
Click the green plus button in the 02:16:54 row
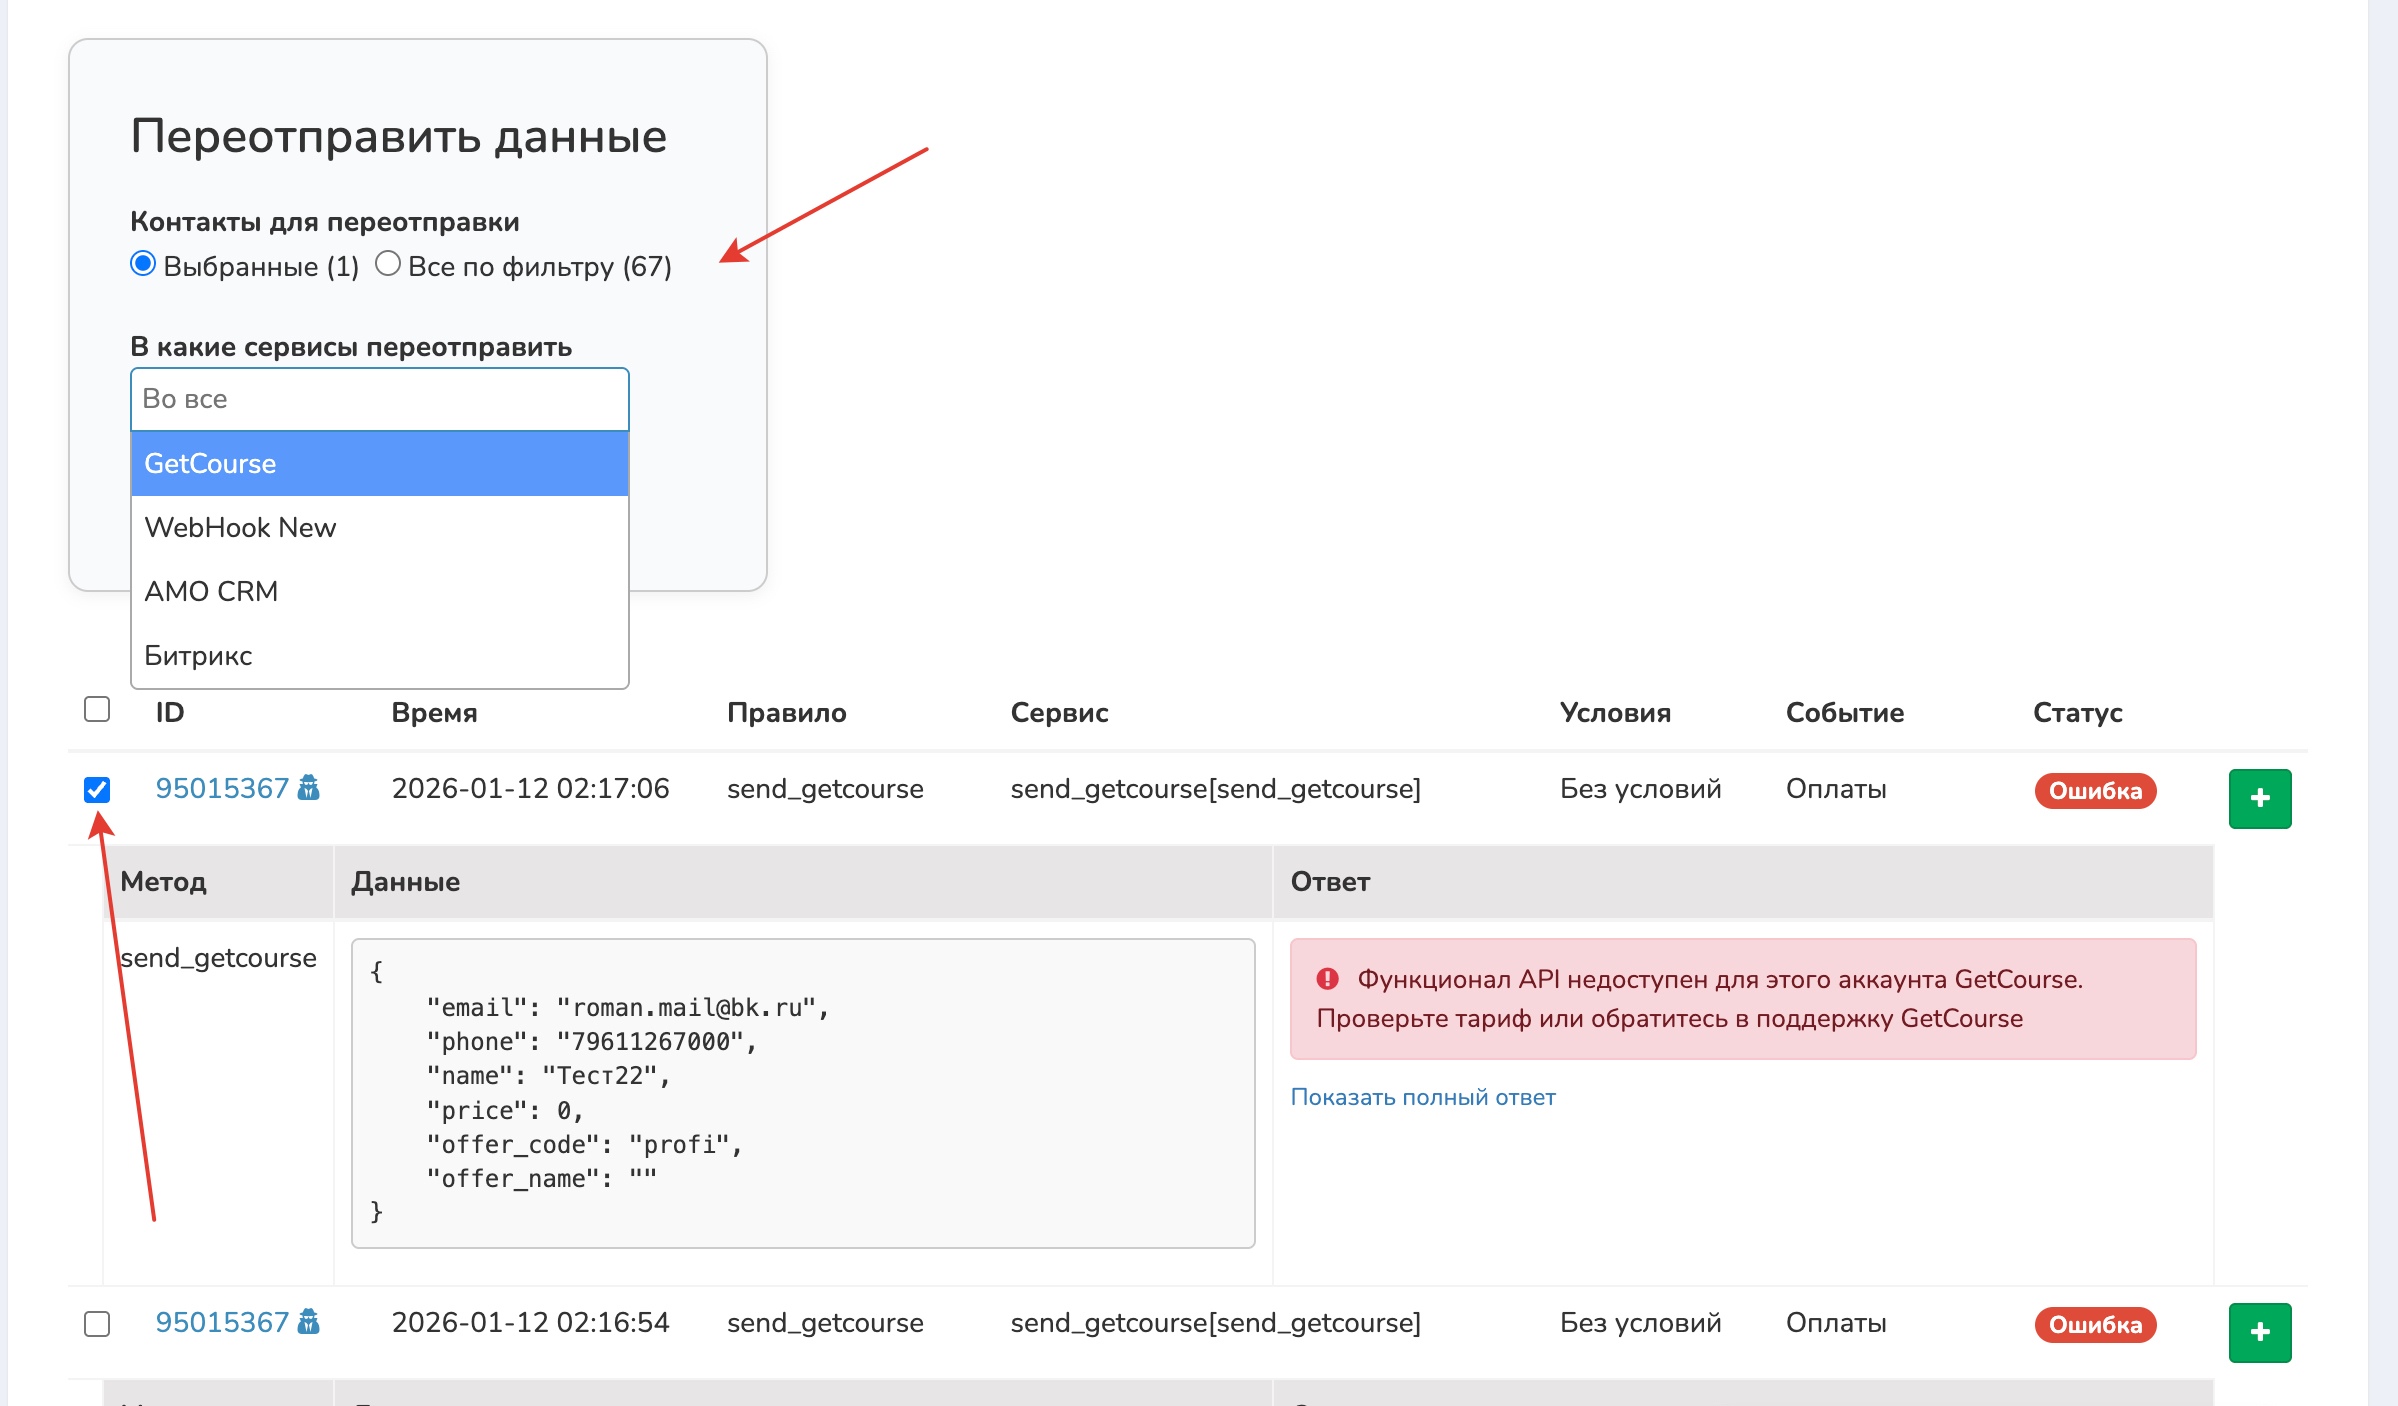pos(2259,1332)
